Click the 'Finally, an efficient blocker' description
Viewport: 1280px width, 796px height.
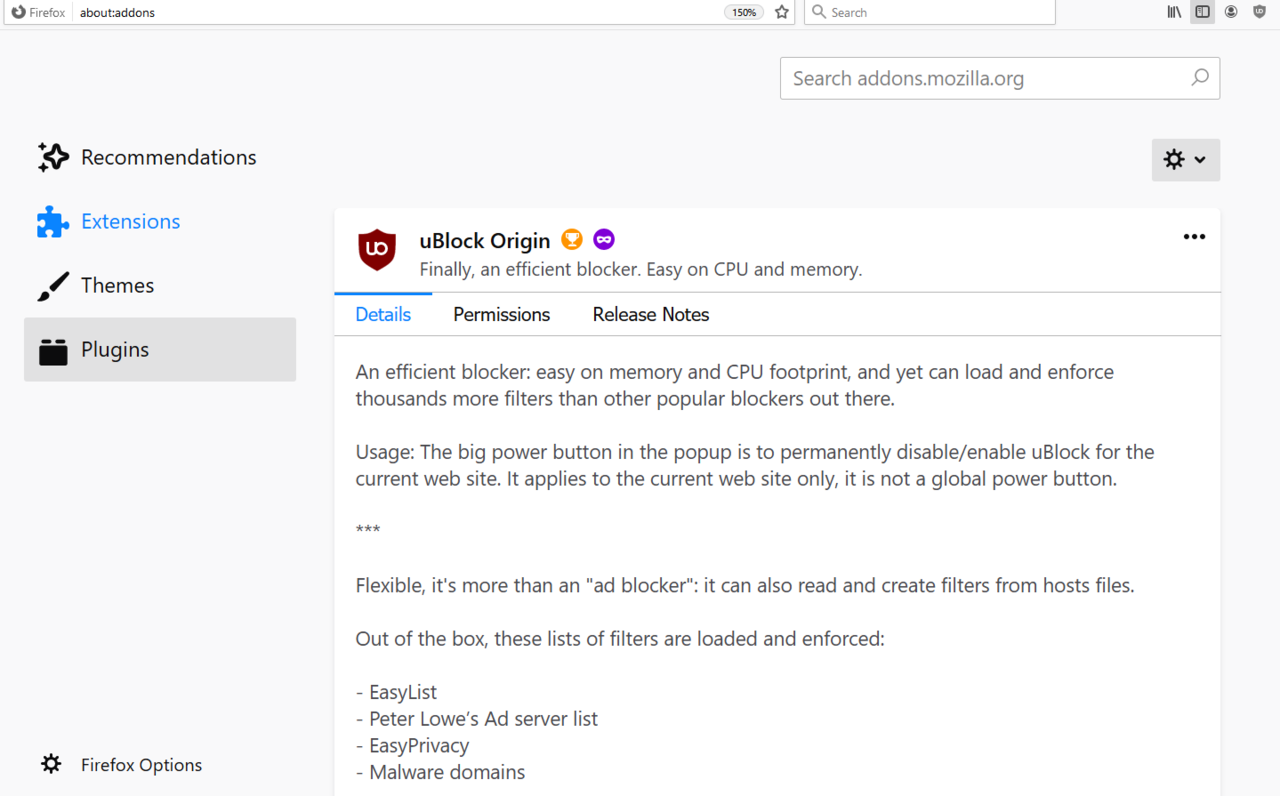pyautogui.click(x=640, y=269)
